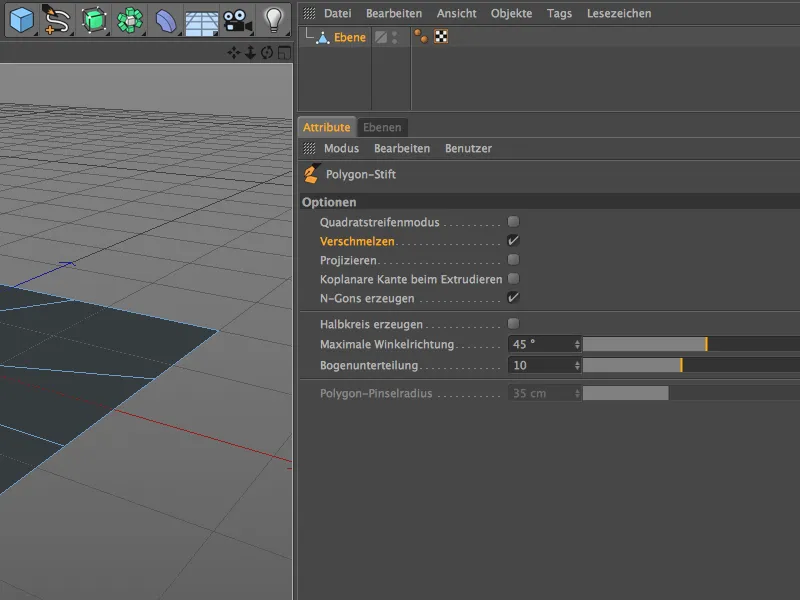Viewport: 800px width, 600px height.
Task: Click the Attribute Manager grip handle icon
Action: [309, 148]
